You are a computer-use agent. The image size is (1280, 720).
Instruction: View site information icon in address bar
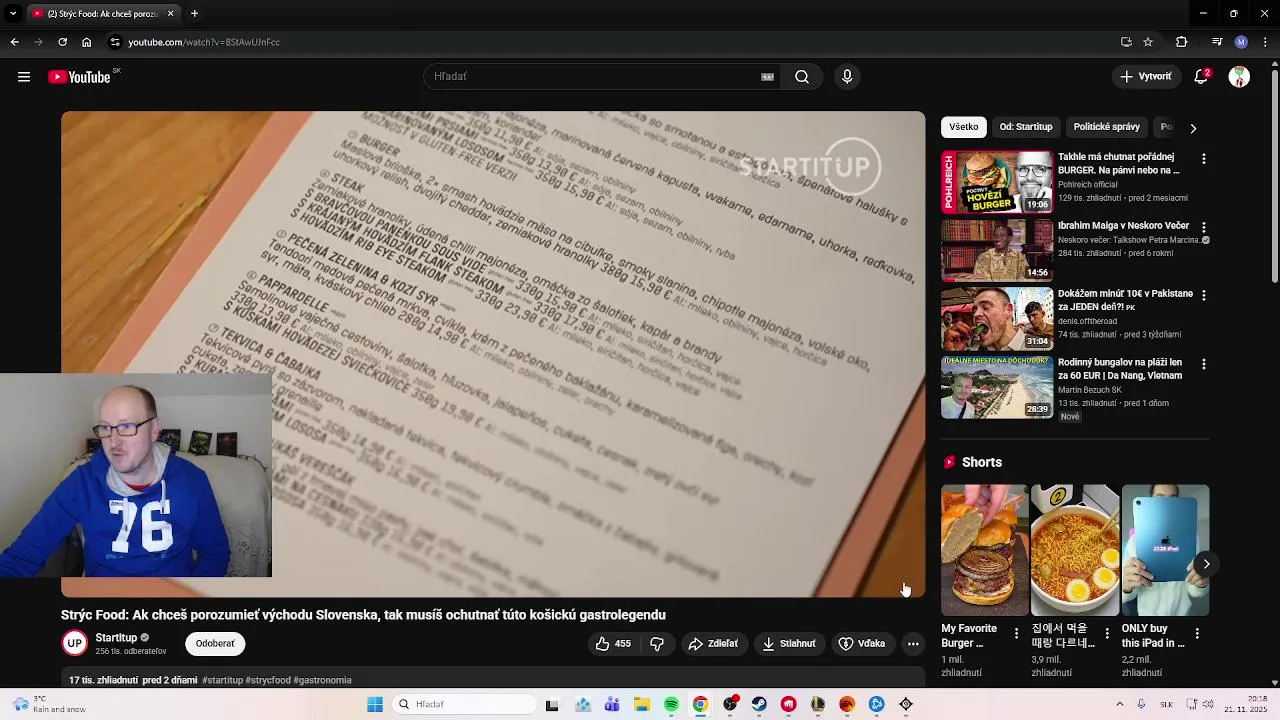tap(115, 42)
